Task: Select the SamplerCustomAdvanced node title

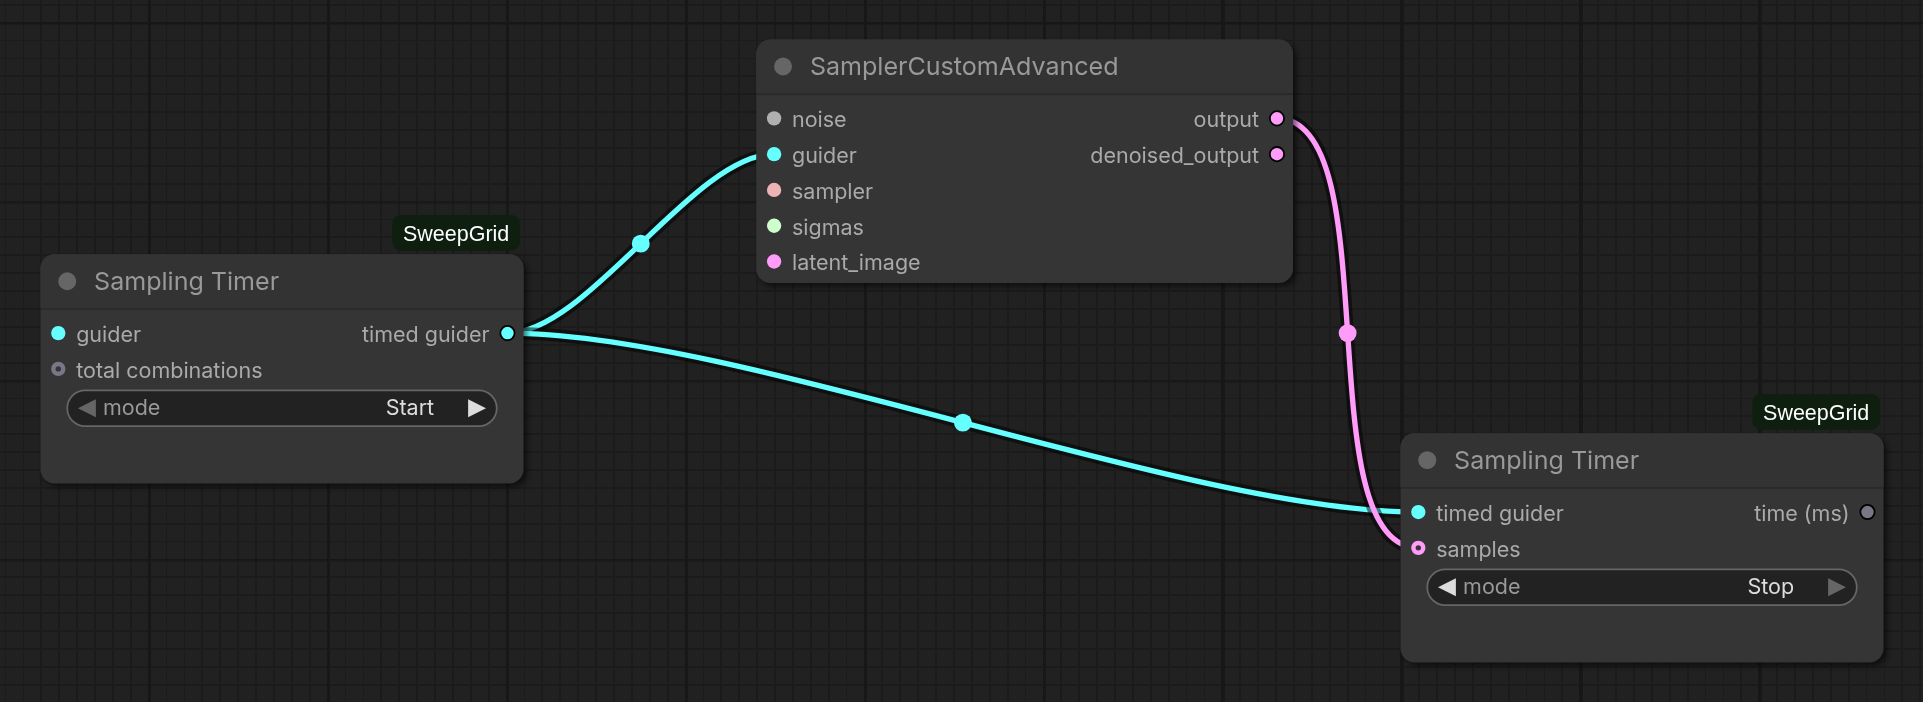Action: pos(964,66)
